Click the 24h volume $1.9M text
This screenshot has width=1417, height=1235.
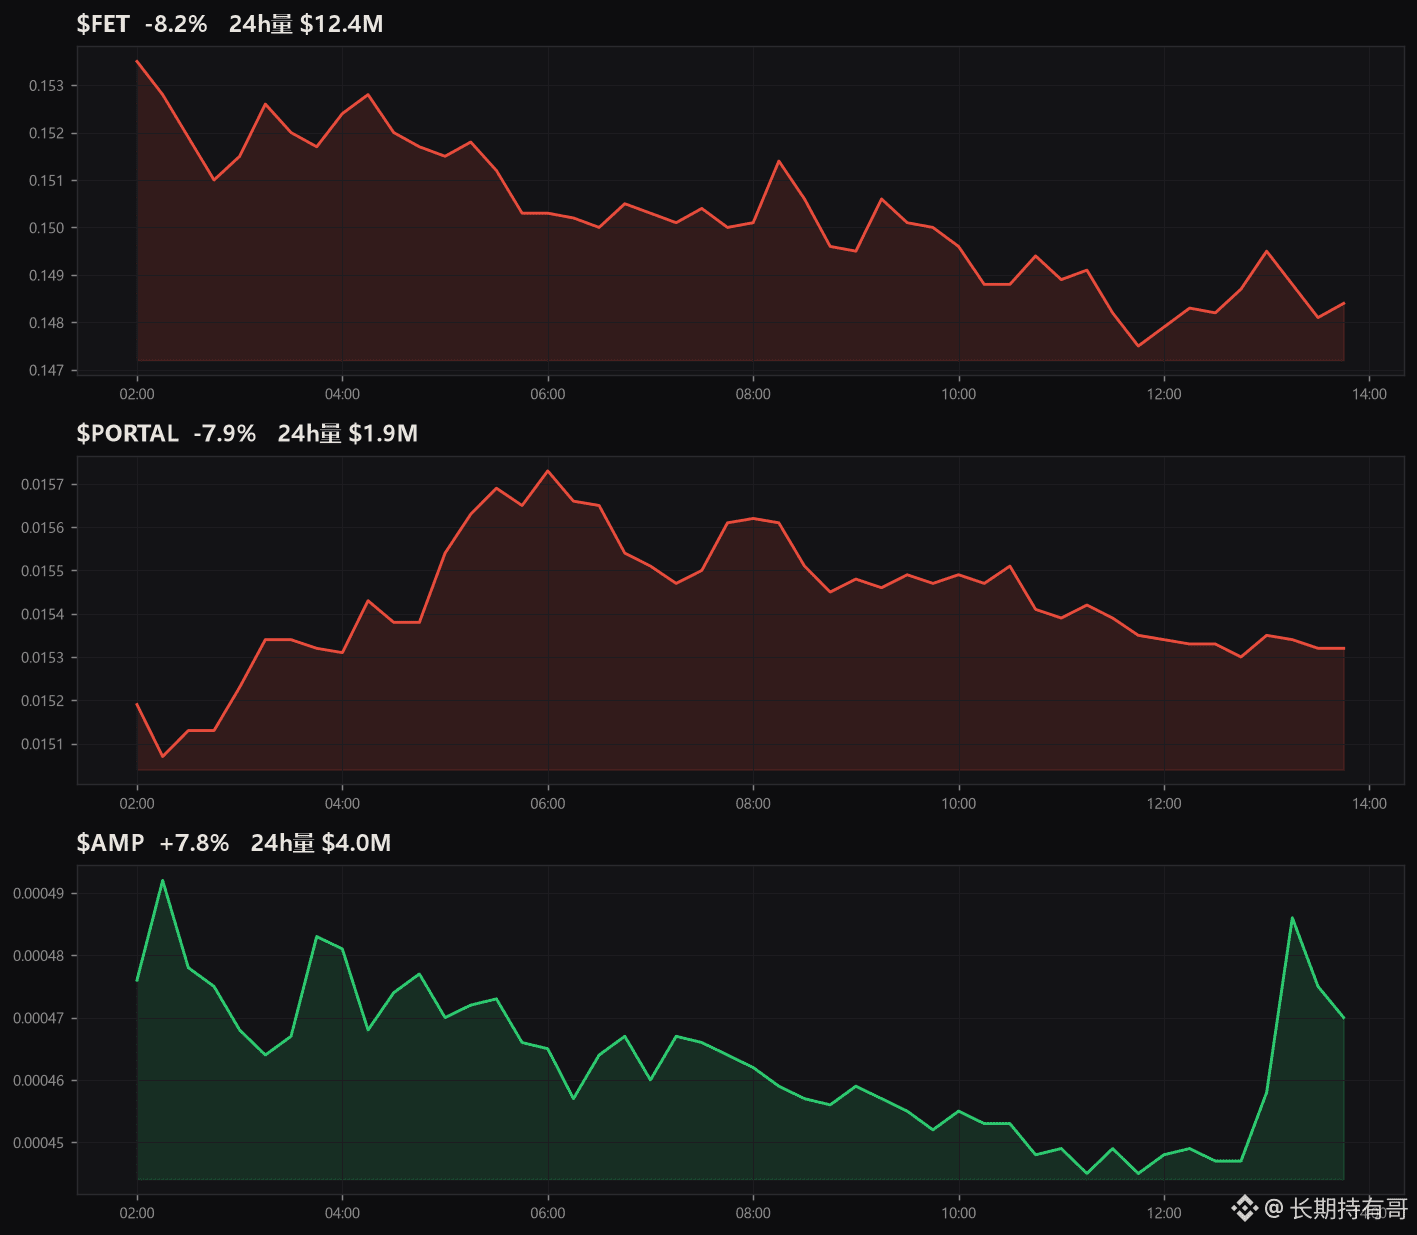[348, 433]
